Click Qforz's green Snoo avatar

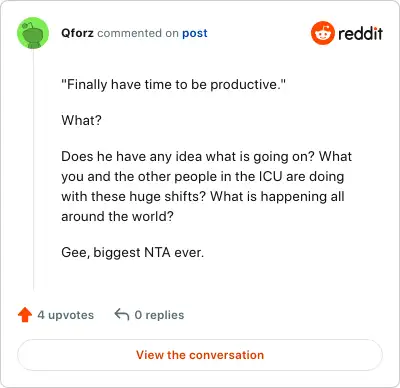click(x=33, y=33)
